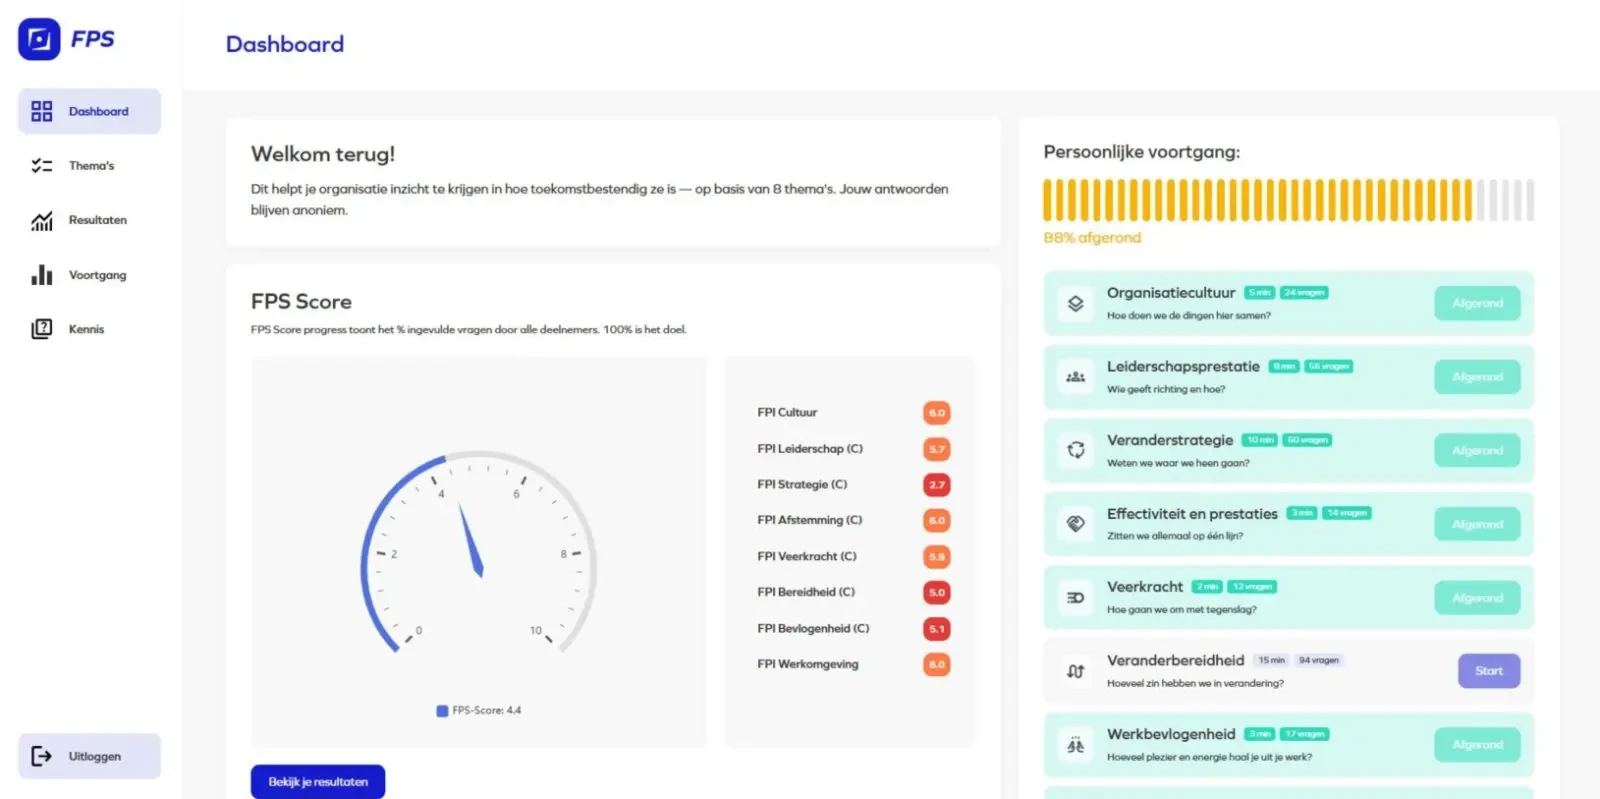This screenshot has width=1600, height=799.
Task: Click the Veerkracht theme icon
Action: click(x=1075, y=598)
